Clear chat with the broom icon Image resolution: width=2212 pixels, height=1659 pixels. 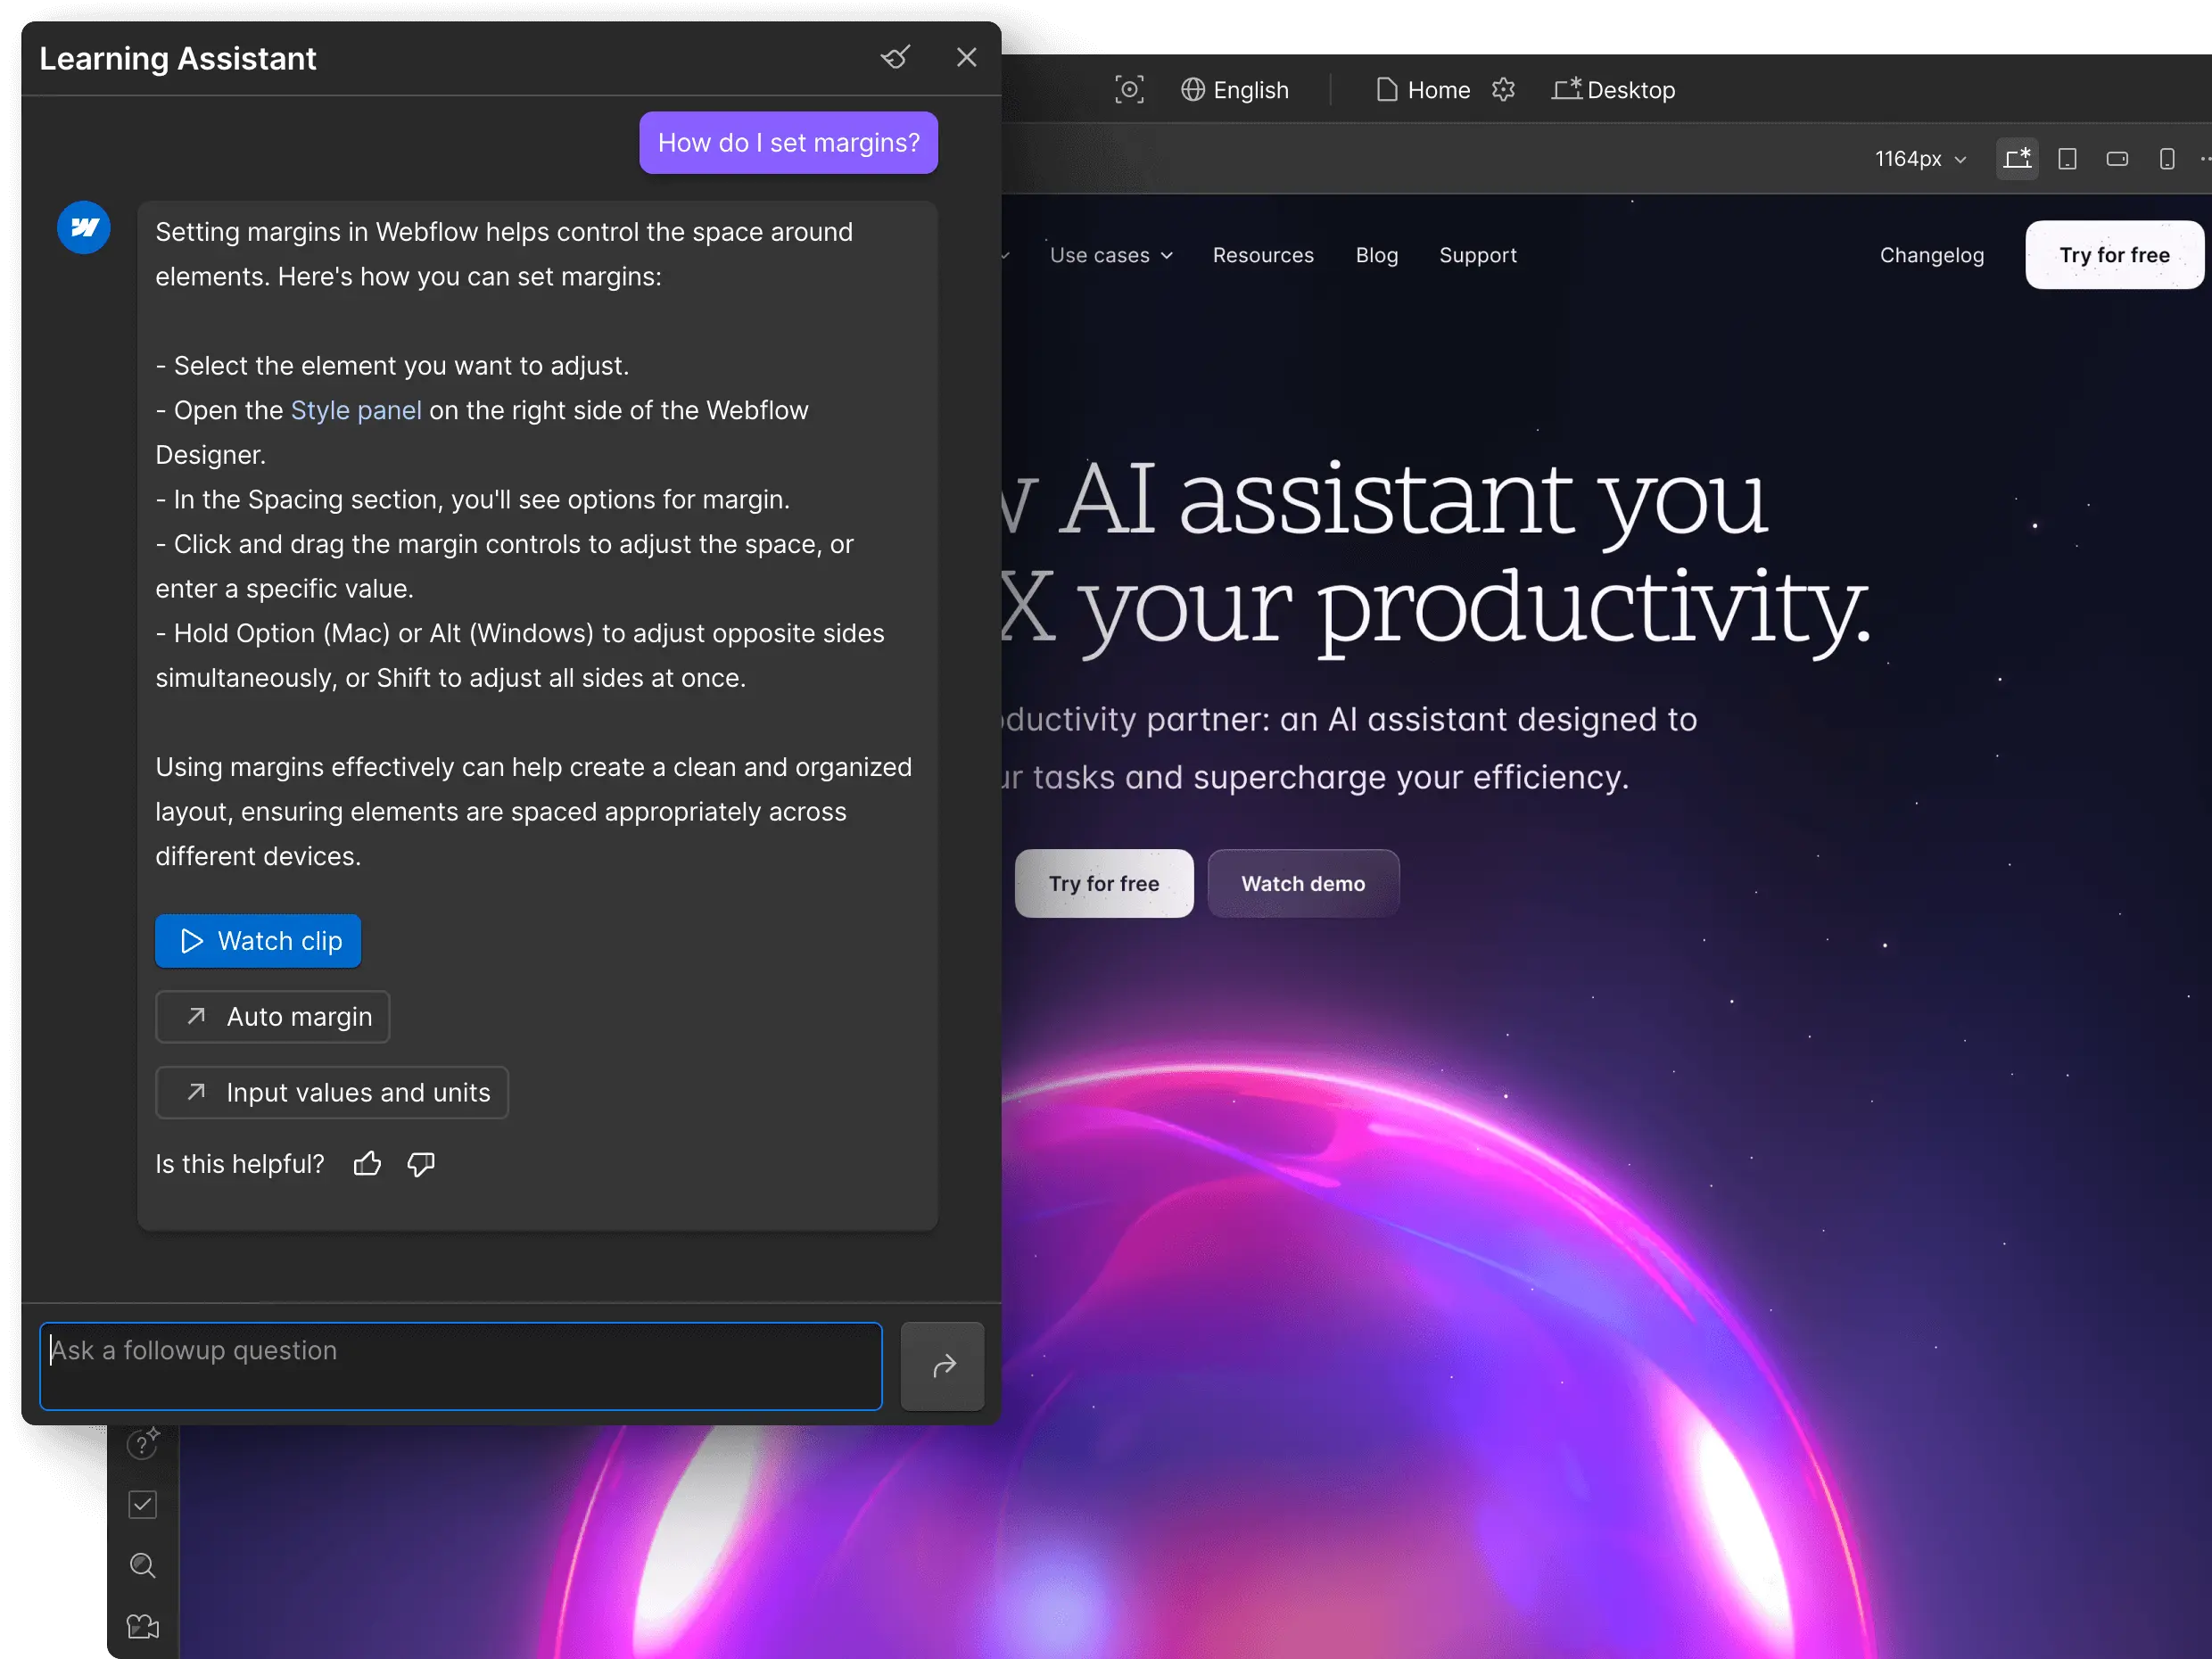(895, 57)
